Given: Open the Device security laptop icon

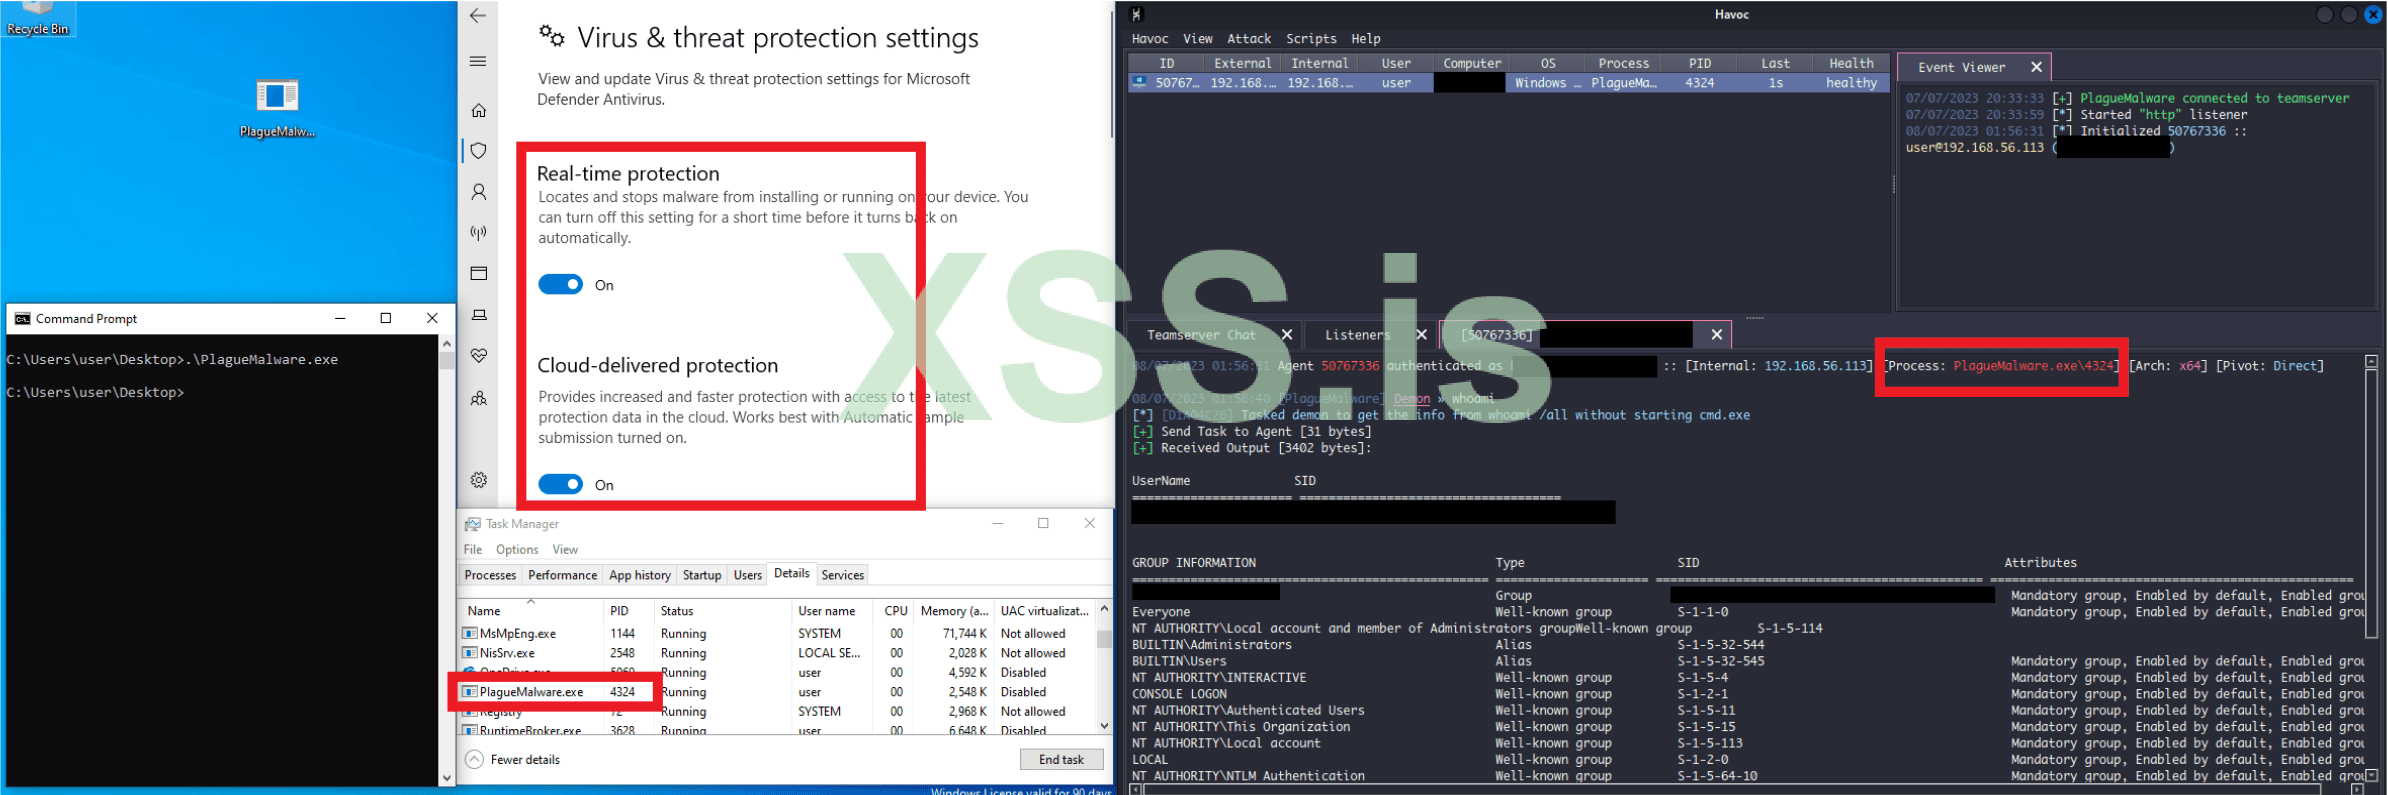Looking at the screenshot, I should tap(479, 315).
